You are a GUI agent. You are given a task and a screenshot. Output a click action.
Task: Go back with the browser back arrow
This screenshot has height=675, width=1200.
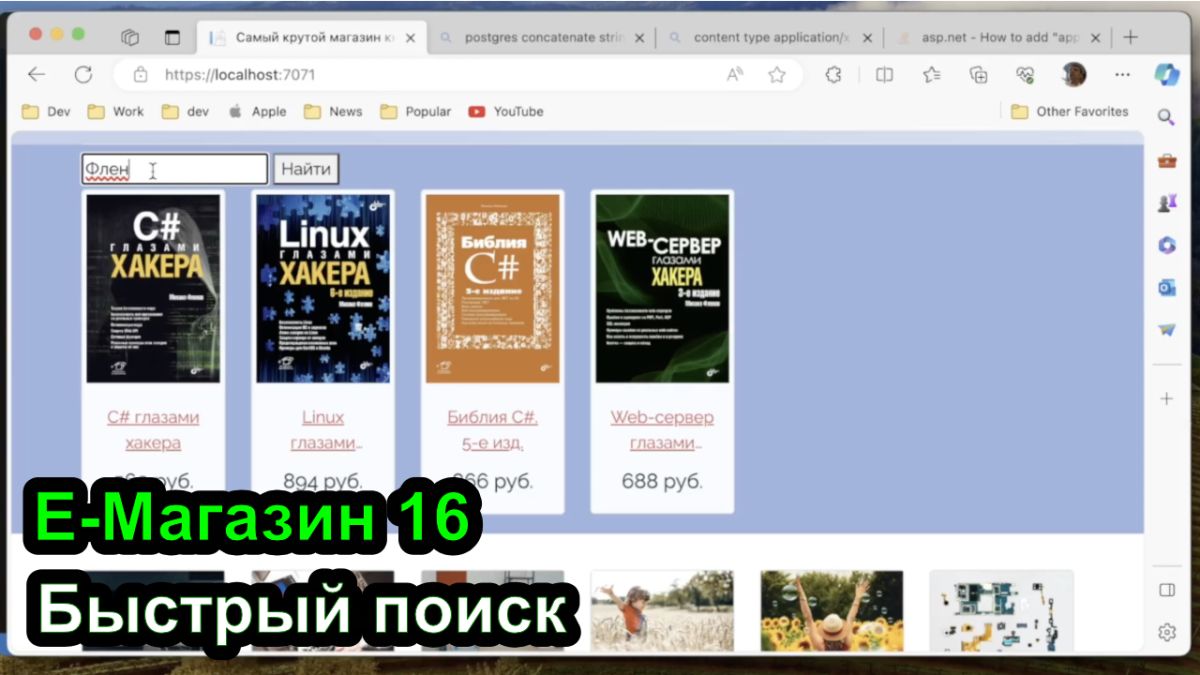pyautogui.click(x=37, y=74)
